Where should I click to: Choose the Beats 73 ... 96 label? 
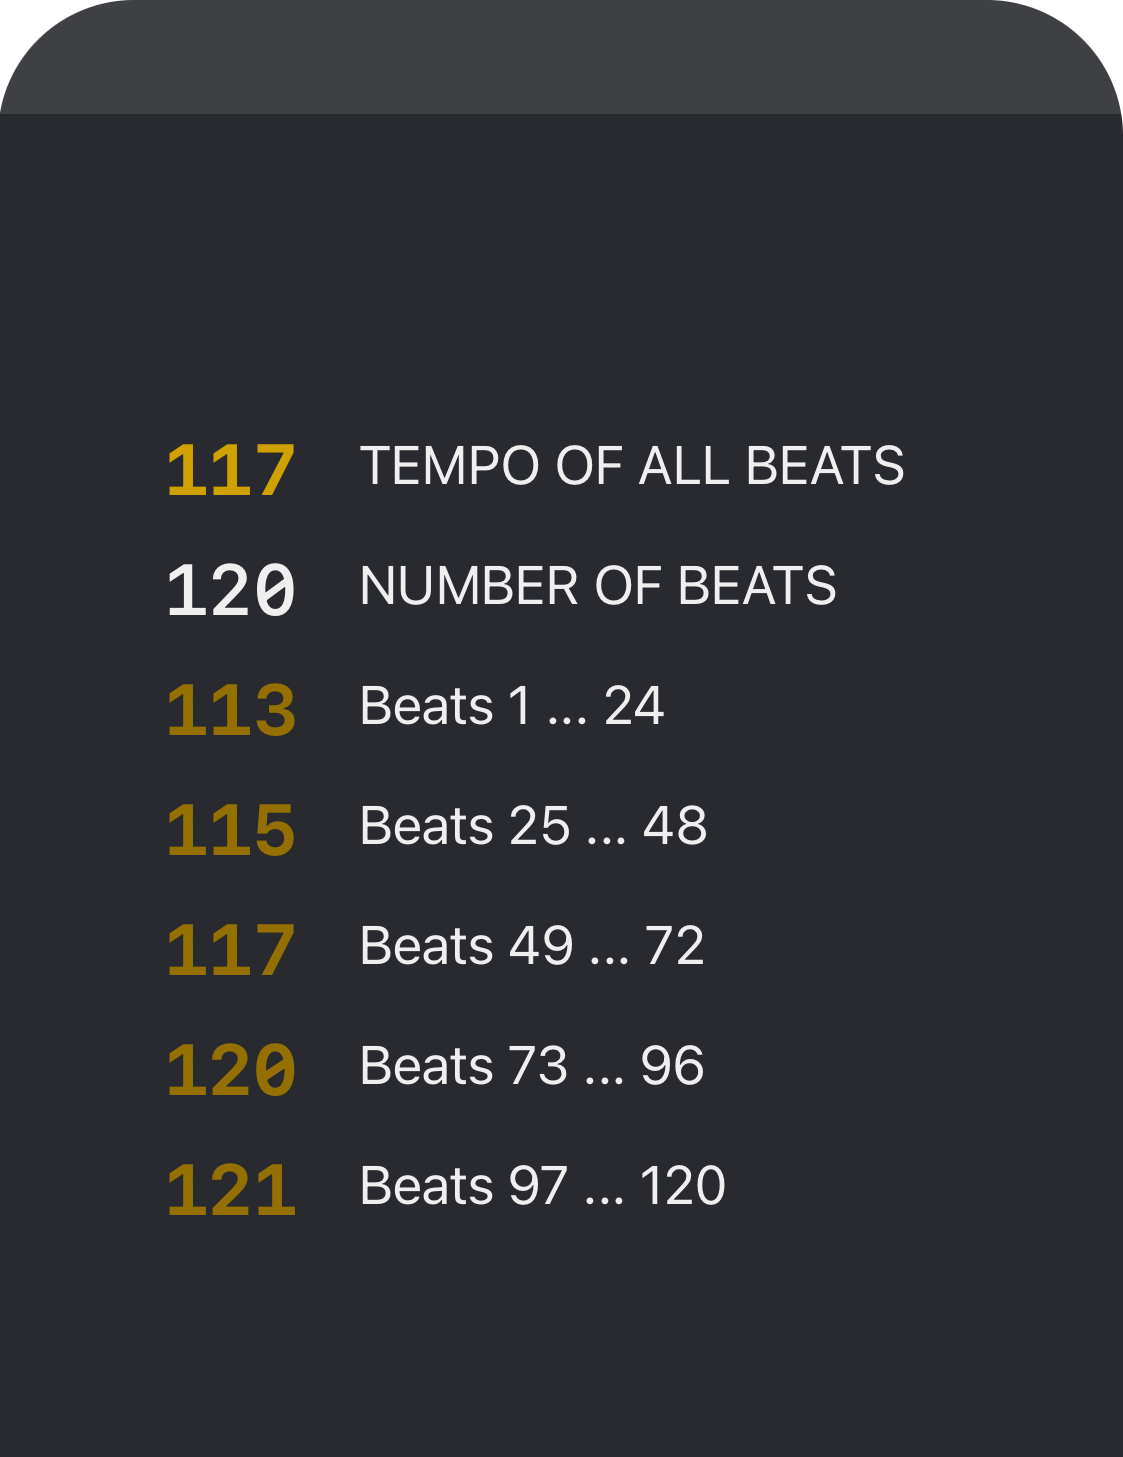click(x=533, y=1066)
